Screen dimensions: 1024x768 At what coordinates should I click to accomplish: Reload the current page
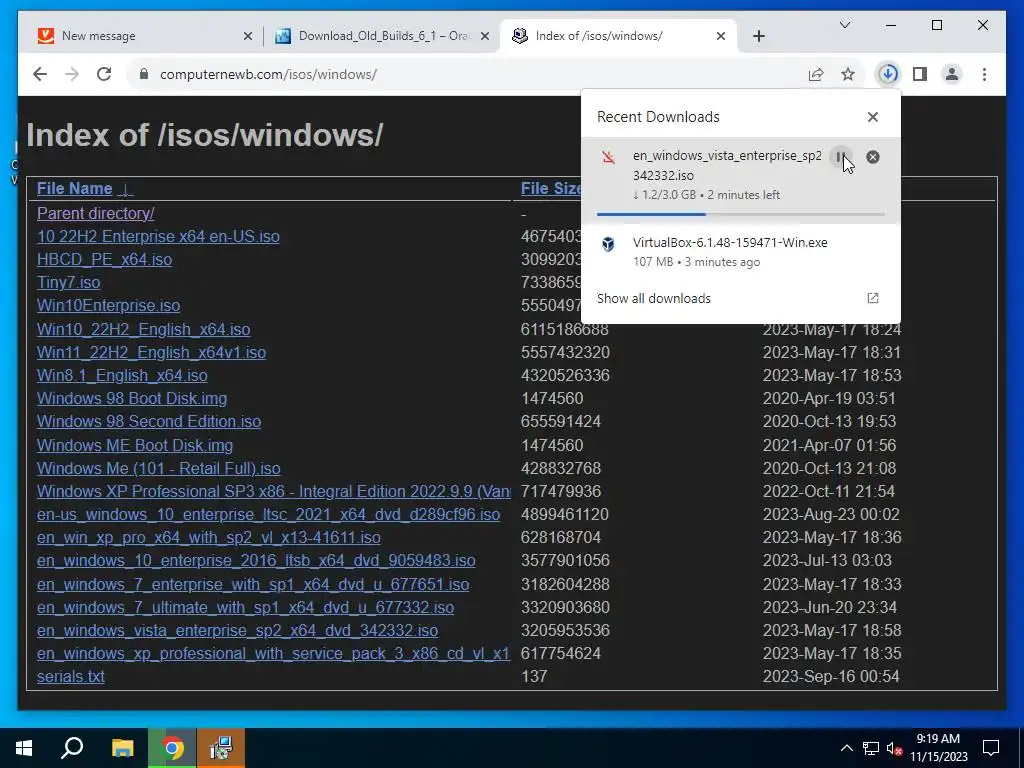(104, 74)
